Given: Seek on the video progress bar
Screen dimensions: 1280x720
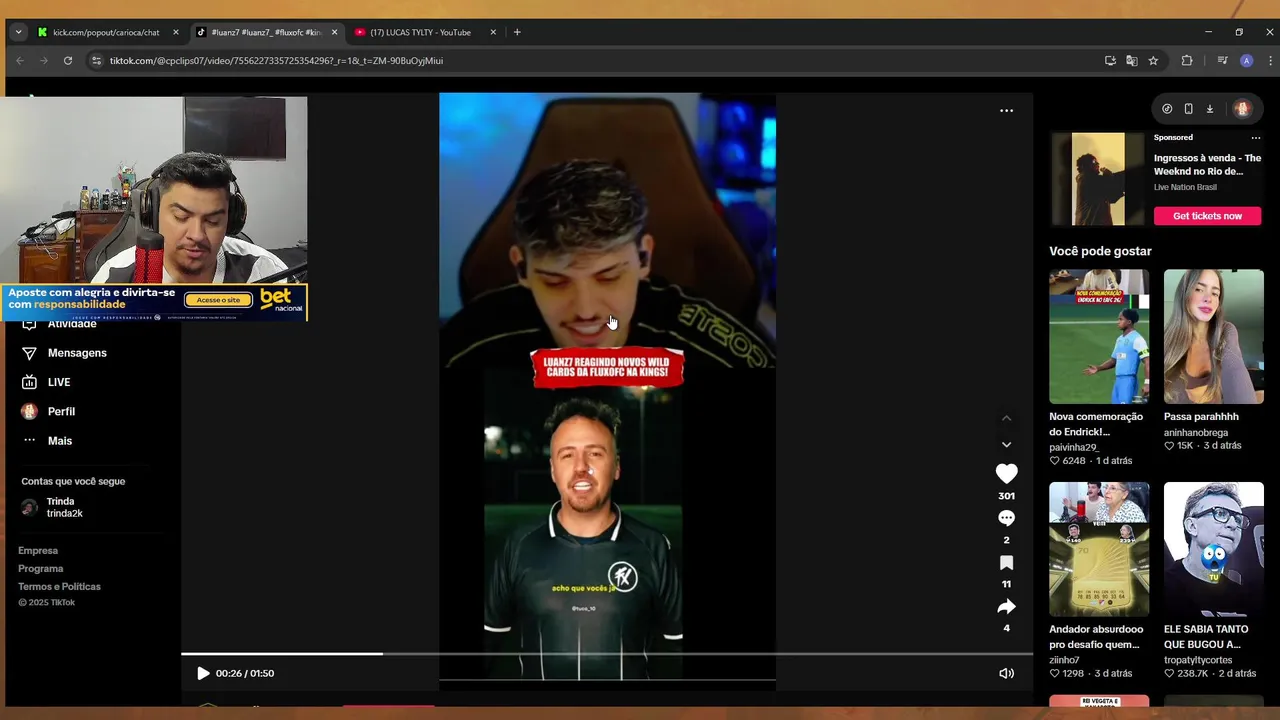Looking at the screenshot, I should pos(606,654).
